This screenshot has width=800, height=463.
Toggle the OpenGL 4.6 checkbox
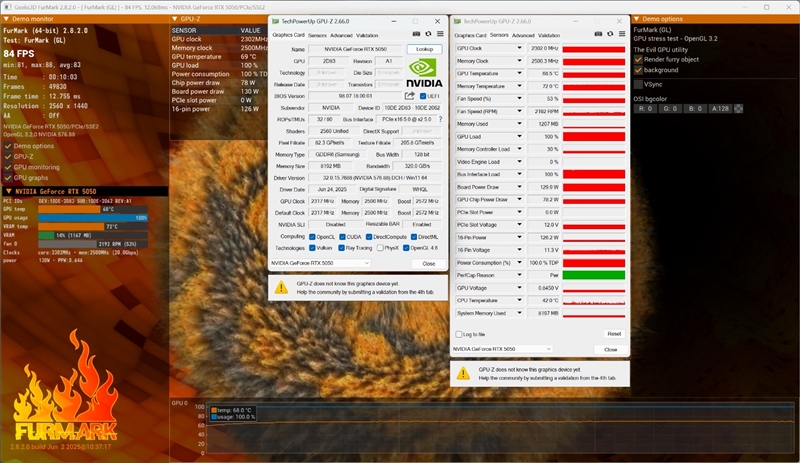406,248
